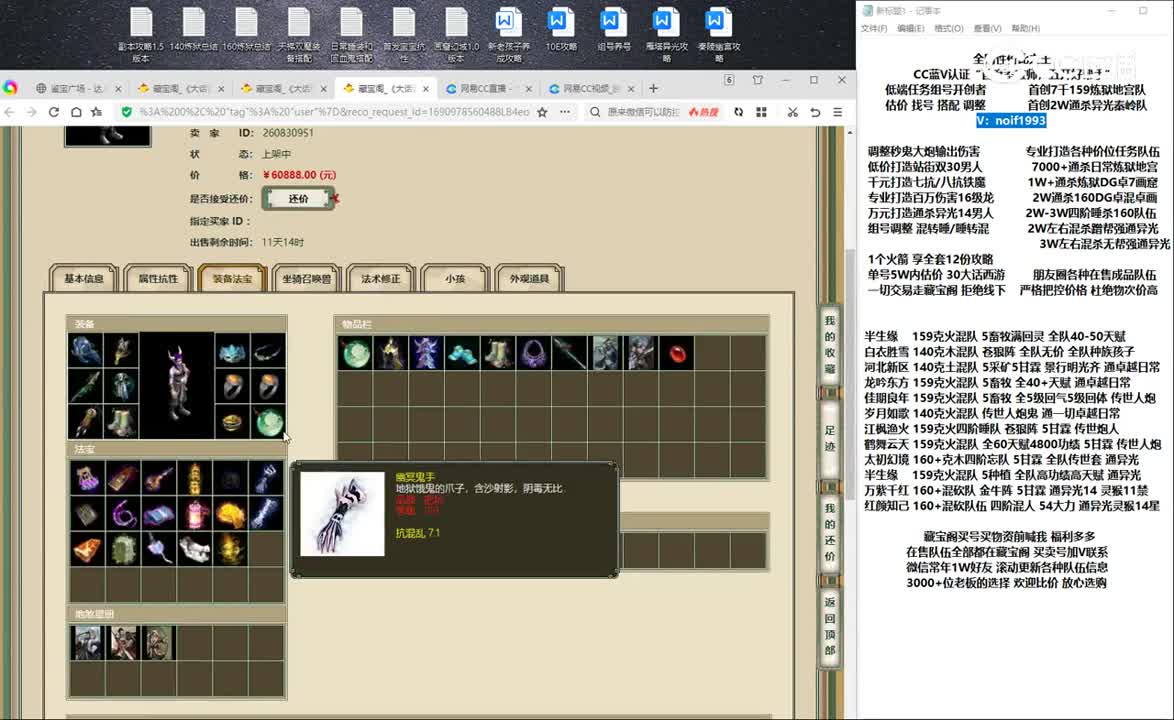Bookmark page with address bar star

pyautogui.click(x=542, y=112)
